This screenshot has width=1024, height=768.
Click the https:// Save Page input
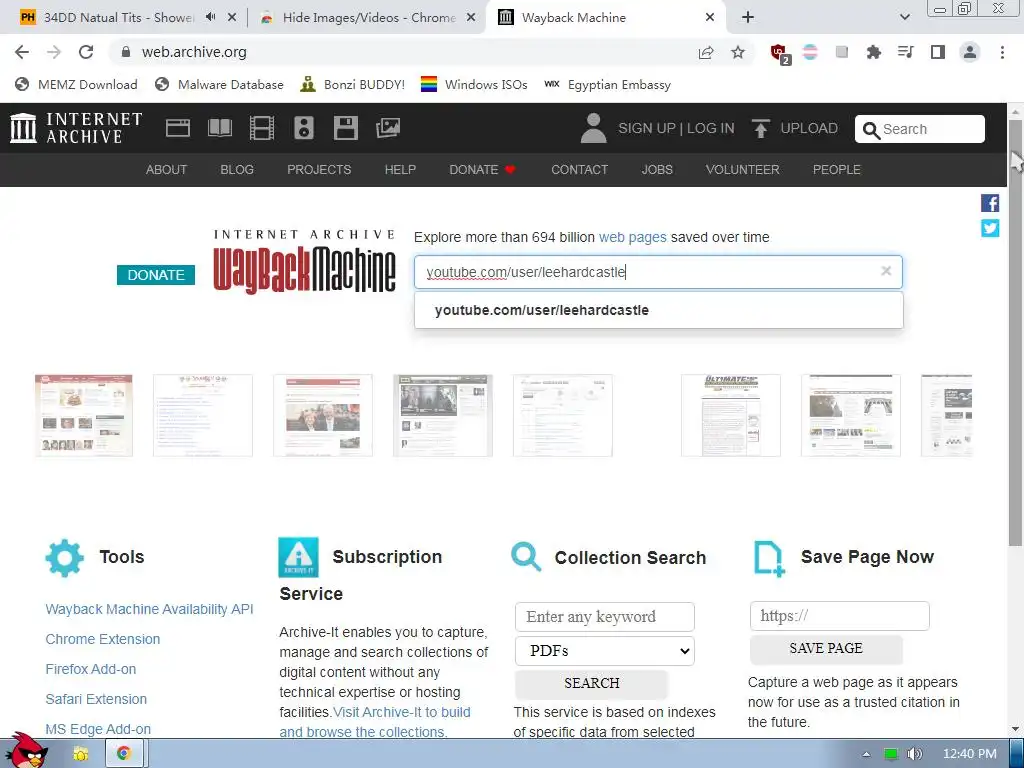pos(839,616)
